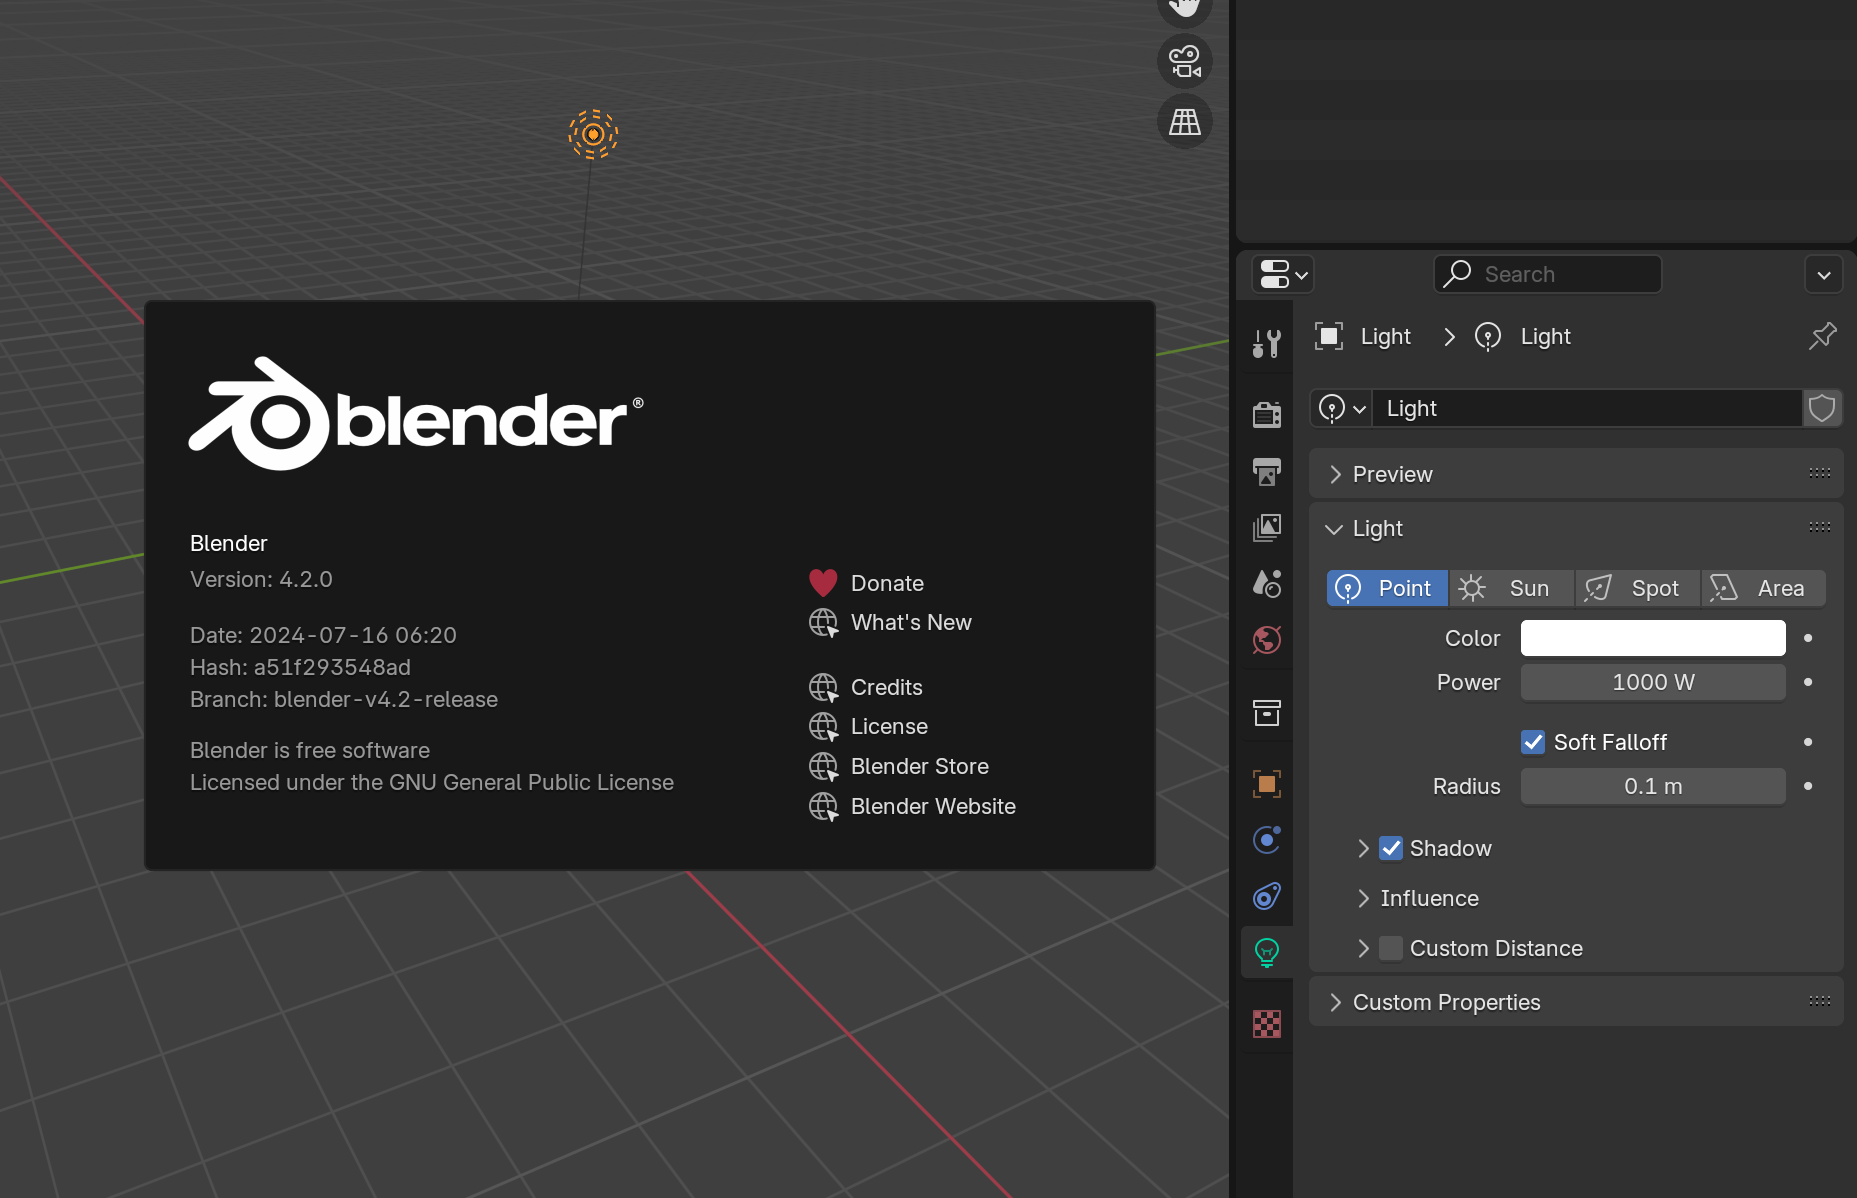The image size is (1857, 1198).
Task: Open the License link
Action: click(889, 726)
